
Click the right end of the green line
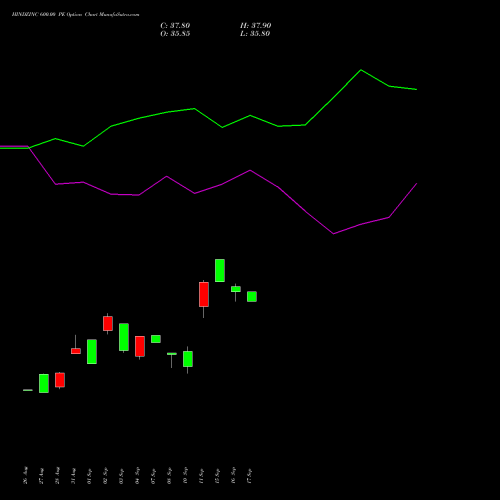[x=416, y=89]
